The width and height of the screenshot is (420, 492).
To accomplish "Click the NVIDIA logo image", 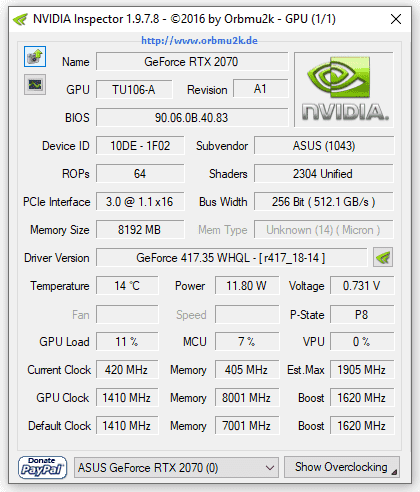I will (x=344, y=90).
